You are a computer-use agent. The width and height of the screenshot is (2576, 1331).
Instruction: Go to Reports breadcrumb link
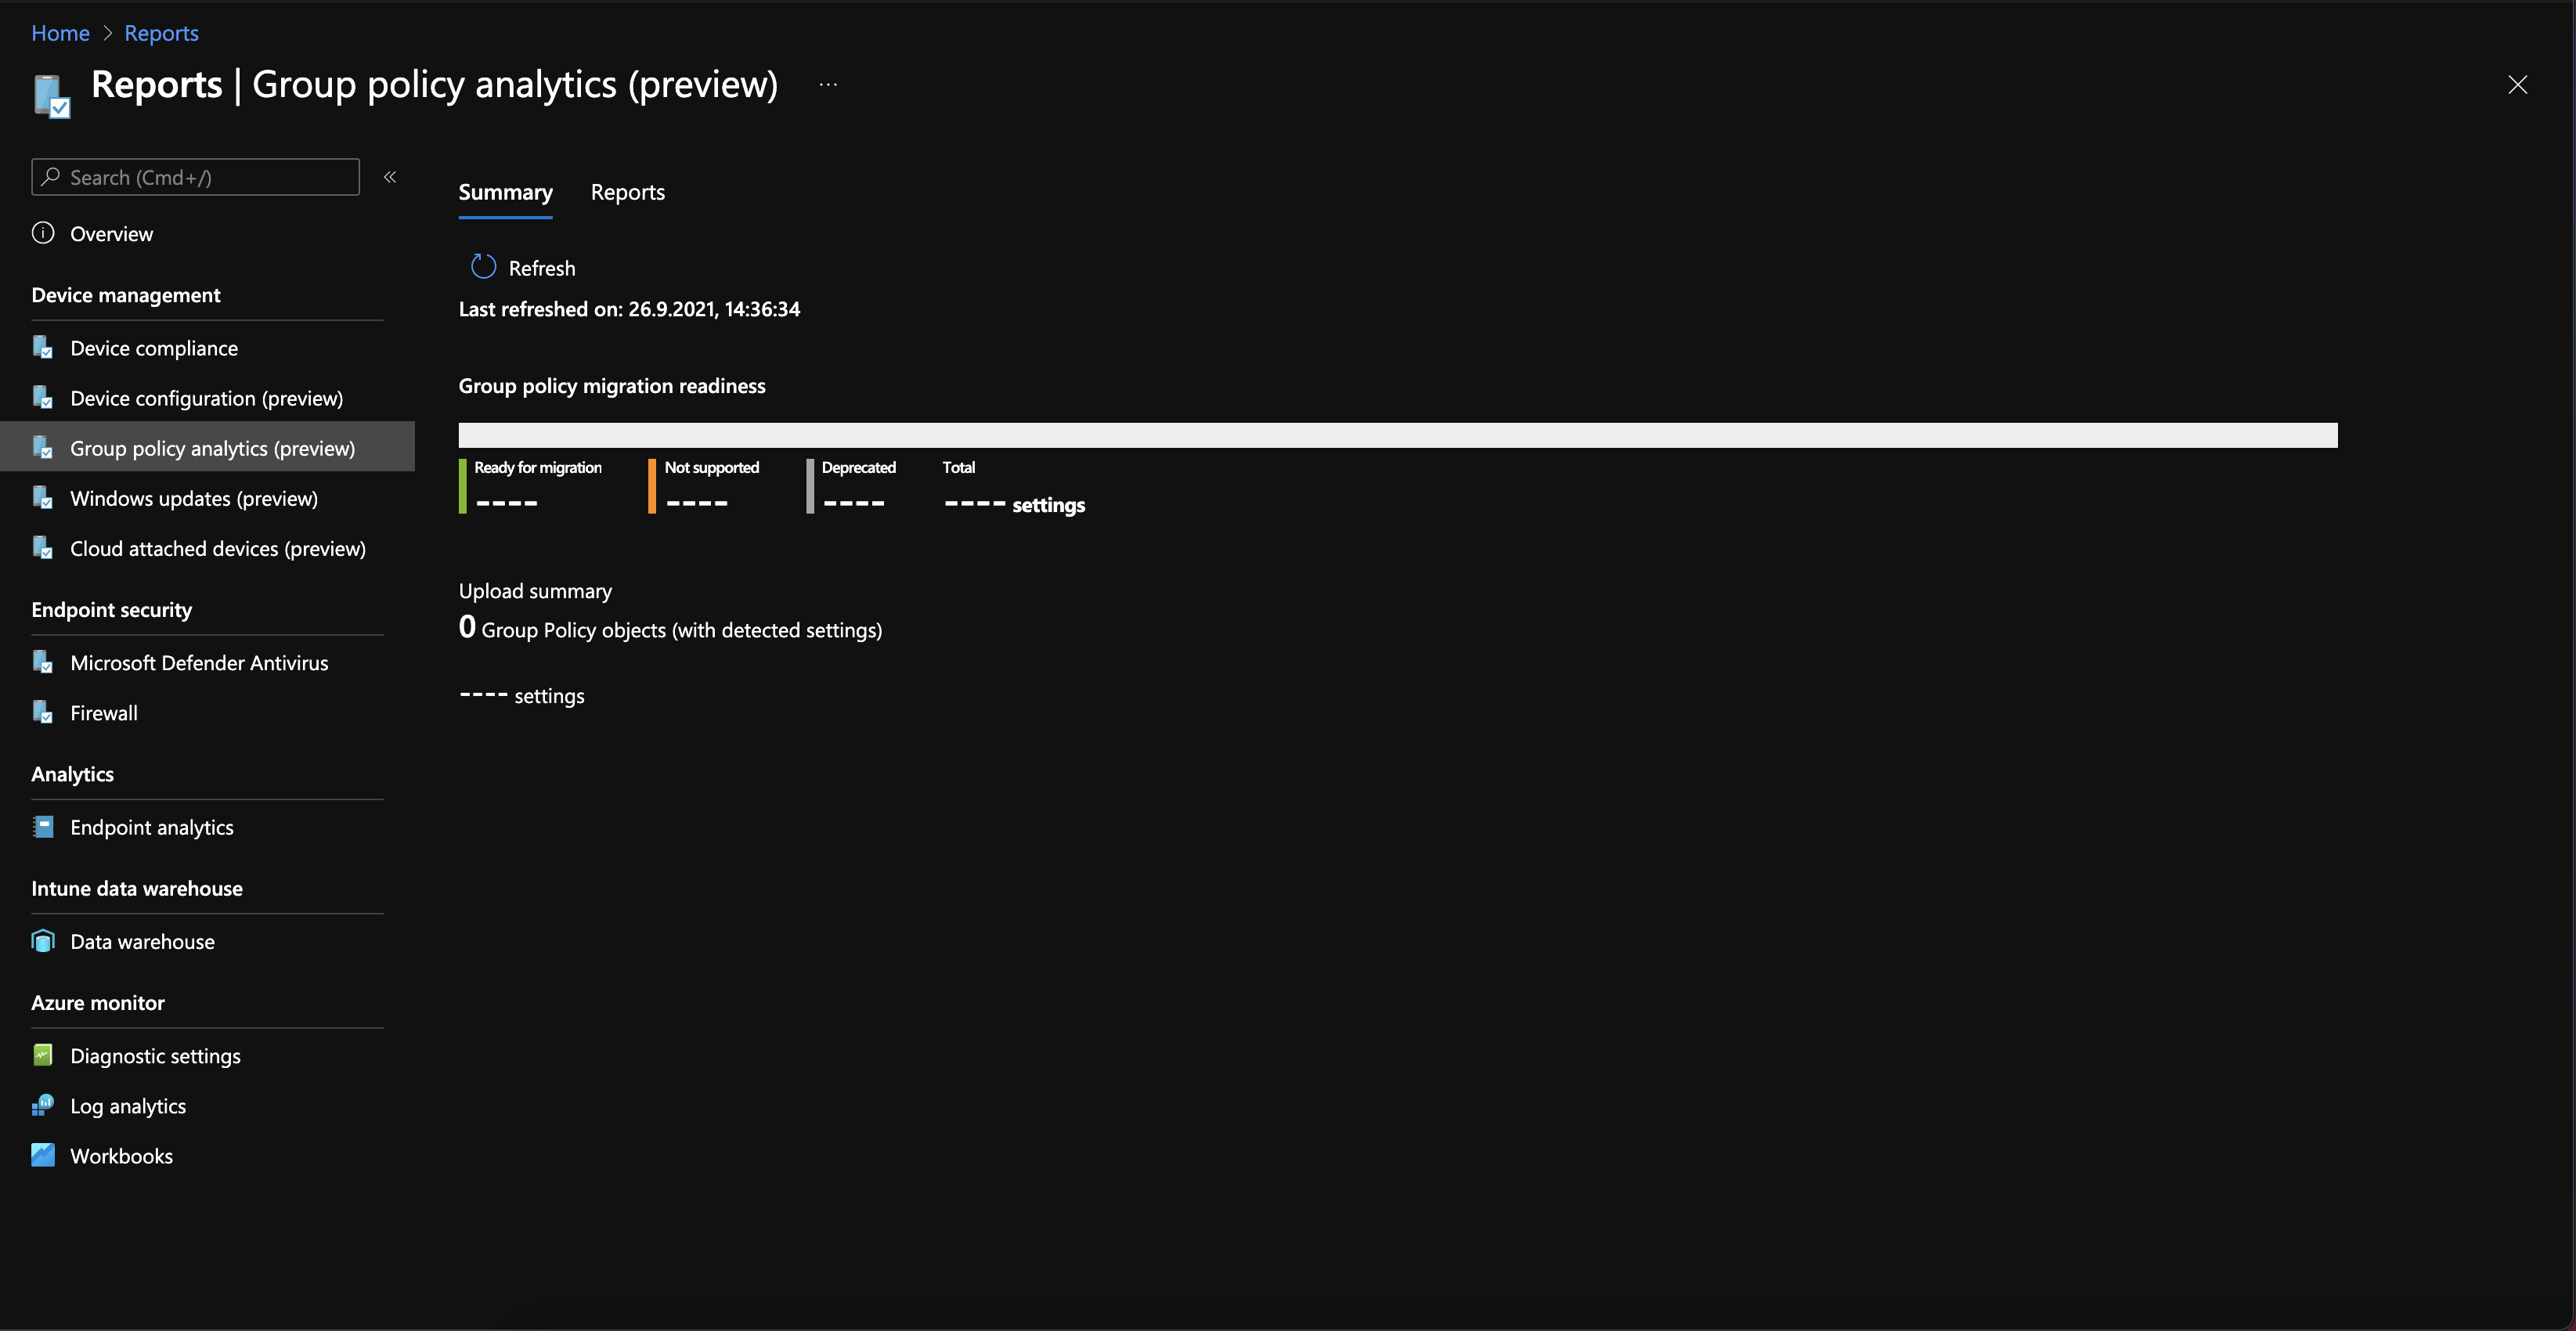tap(161, 33)
